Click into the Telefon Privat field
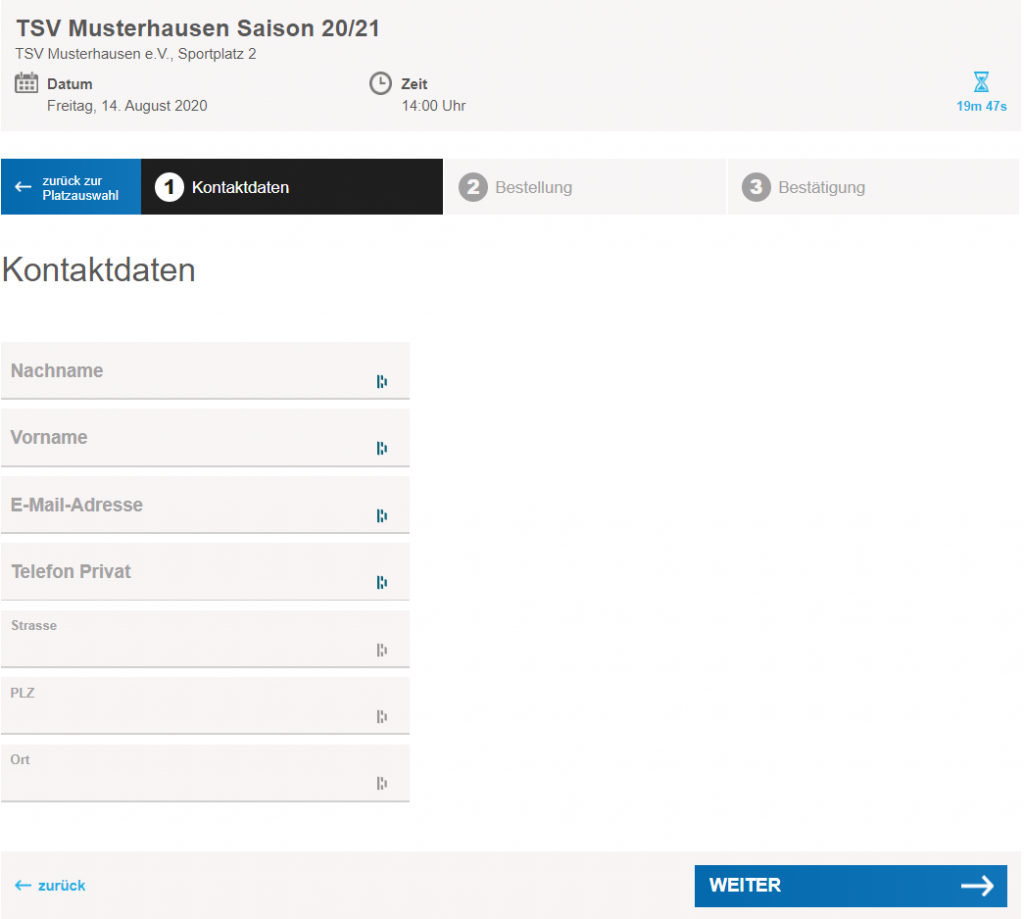Image resolution: width=1024 pixels, height=919 pixels. pos(190,572)
